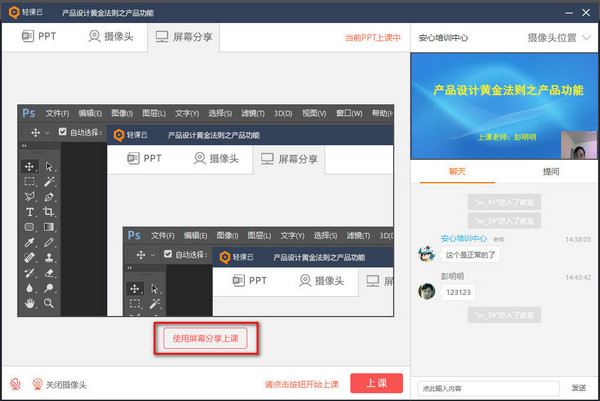Toggle the 自动选择 checkbox in the larger Photoshop options bar
Image resolution: width=600 pixels, height=401 pixels.
point(62,132)
